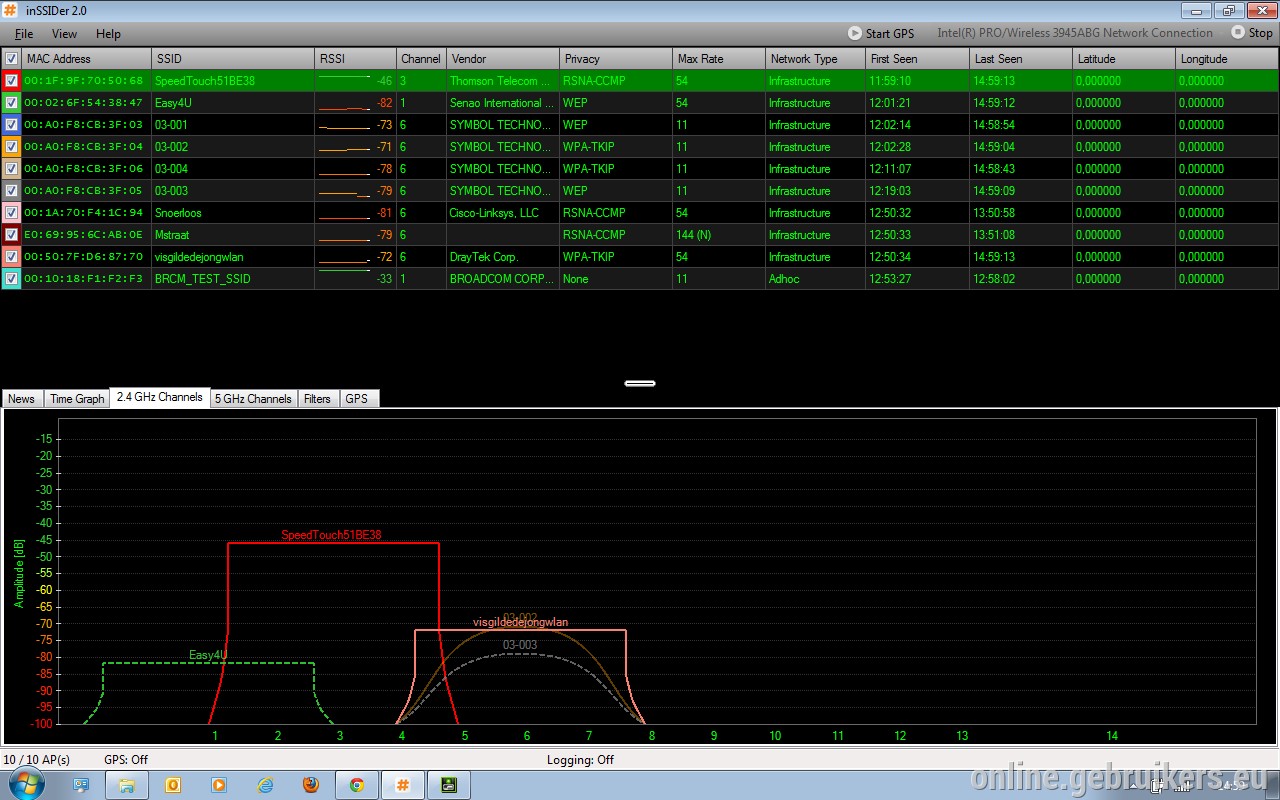This screenshot has width=1280, height=800.
Task: Select the Mstraat SSID cell
Action: click(233, 235)
